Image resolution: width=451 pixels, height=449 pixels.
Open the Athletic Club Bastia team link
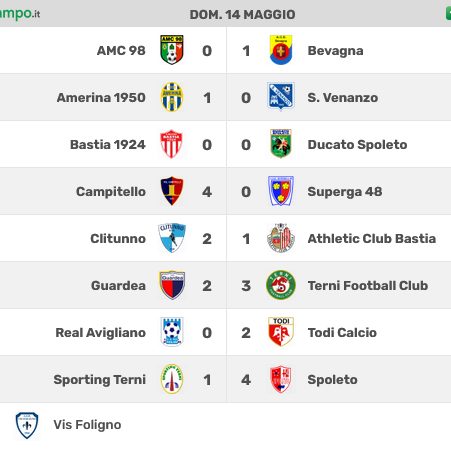click(x=372, y=239)
